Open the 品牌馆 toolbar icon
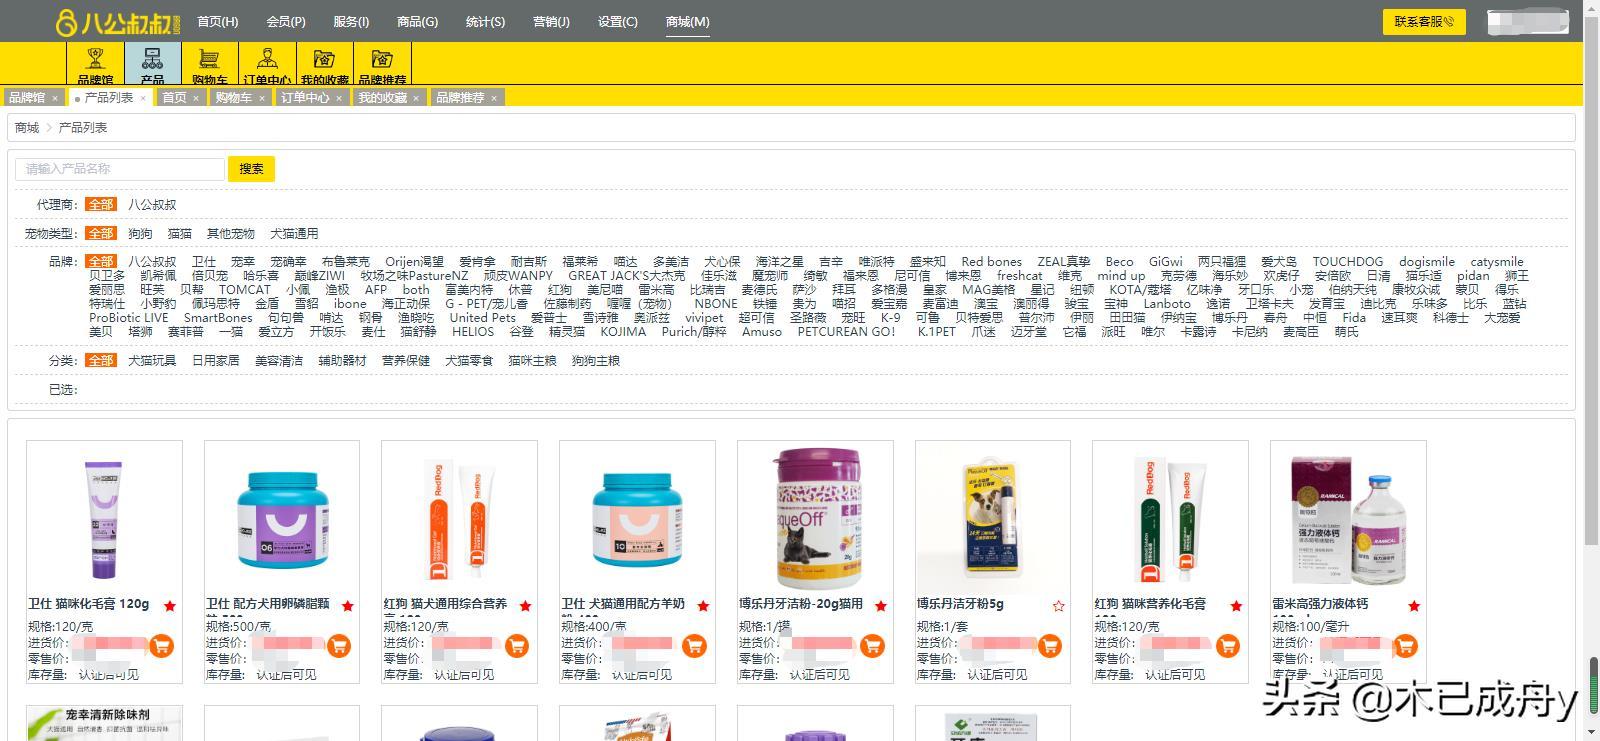Screen dimensions: 1600x741 95,64
